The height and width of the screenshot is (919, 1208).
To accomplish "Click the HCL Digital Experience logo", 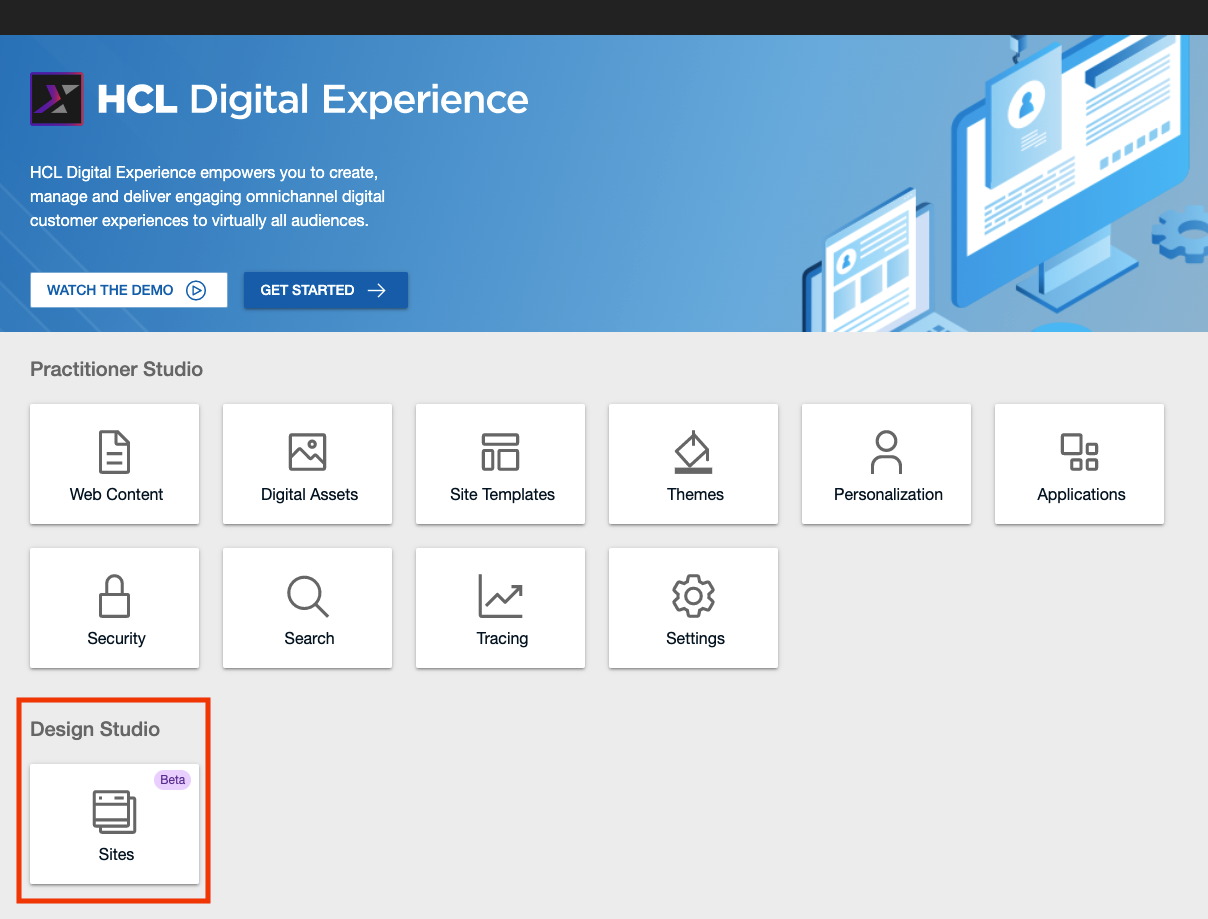I will tap(56, 99).
